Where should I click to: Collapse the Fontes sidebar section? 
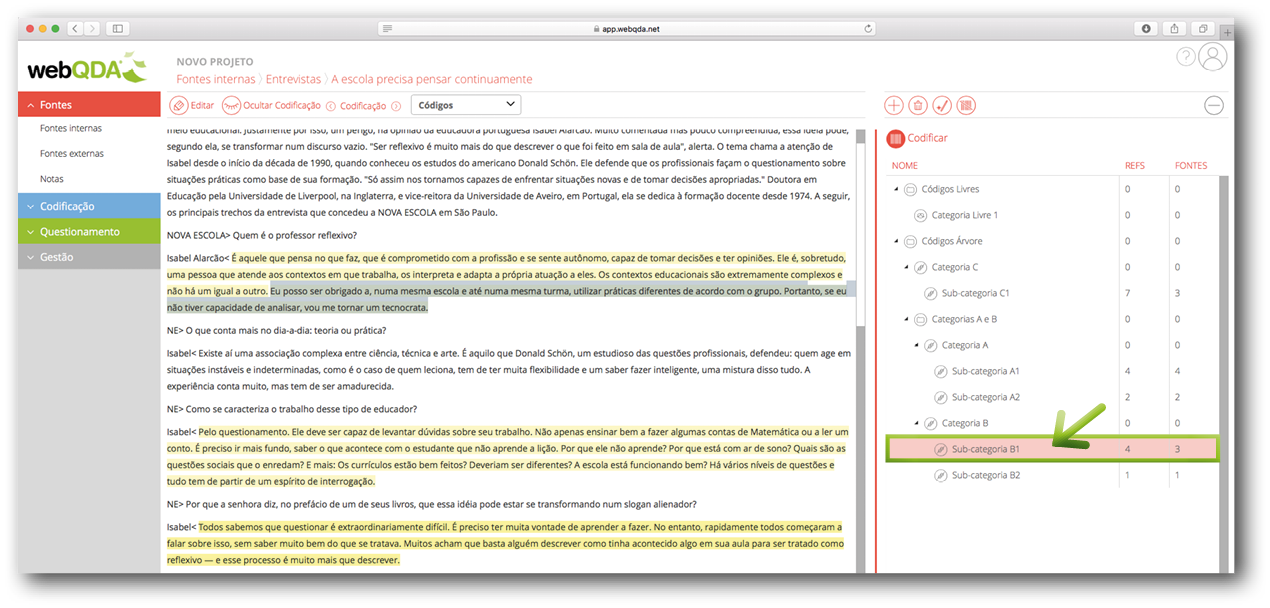pos(89,104)
